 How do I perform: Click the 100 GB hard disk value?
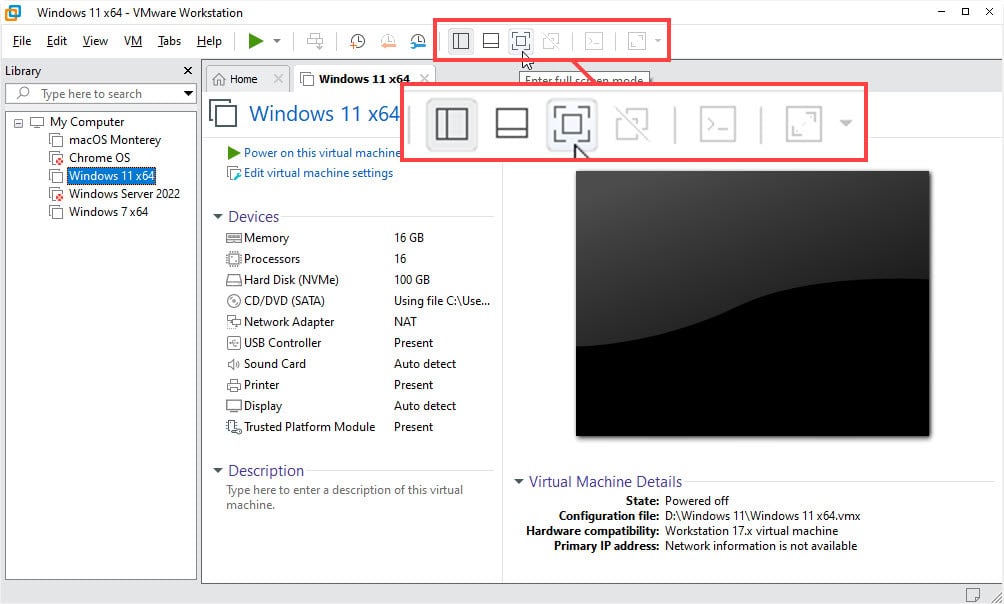click(412, 280)
